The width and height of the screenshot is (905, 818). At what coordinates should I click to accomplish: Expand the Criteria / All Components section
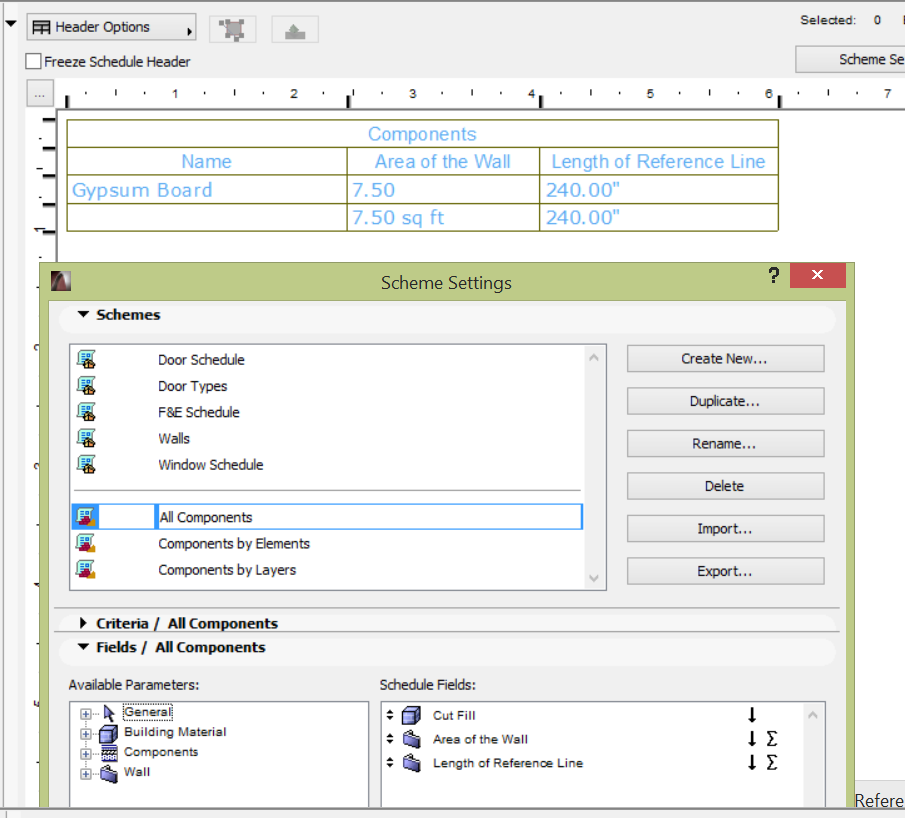83,623
